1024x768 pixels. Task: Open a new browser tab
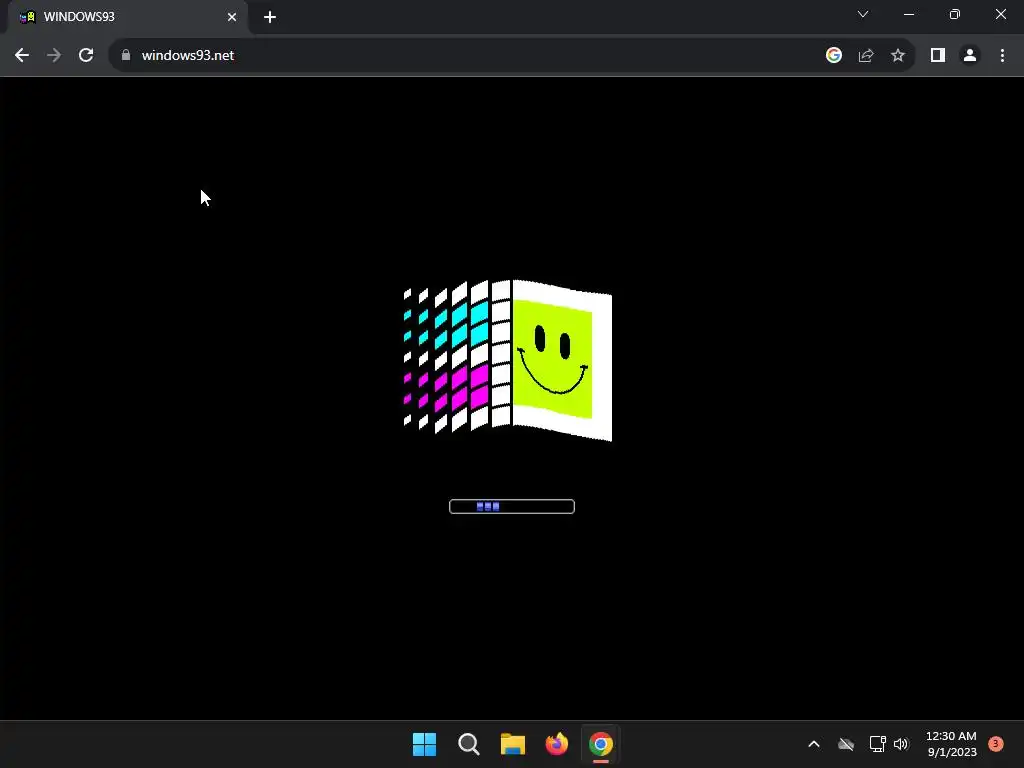coord(270,17)
